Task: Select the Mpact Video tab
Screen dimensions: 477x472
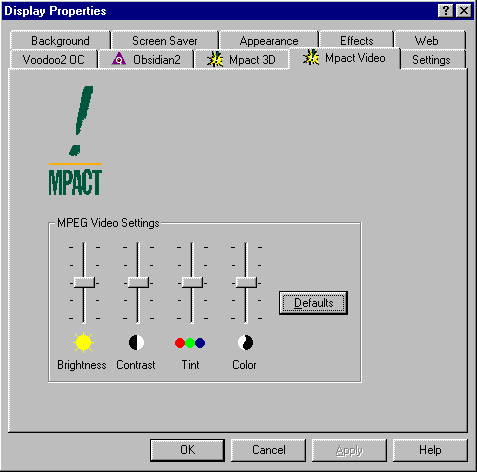Action: pyautogui.click(x=345, y=58)
